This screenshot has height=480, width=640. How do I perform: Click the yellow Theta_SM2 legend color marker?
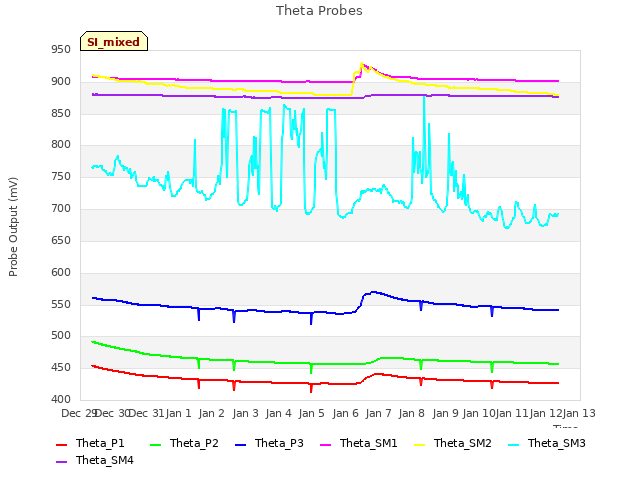[419, 444]
